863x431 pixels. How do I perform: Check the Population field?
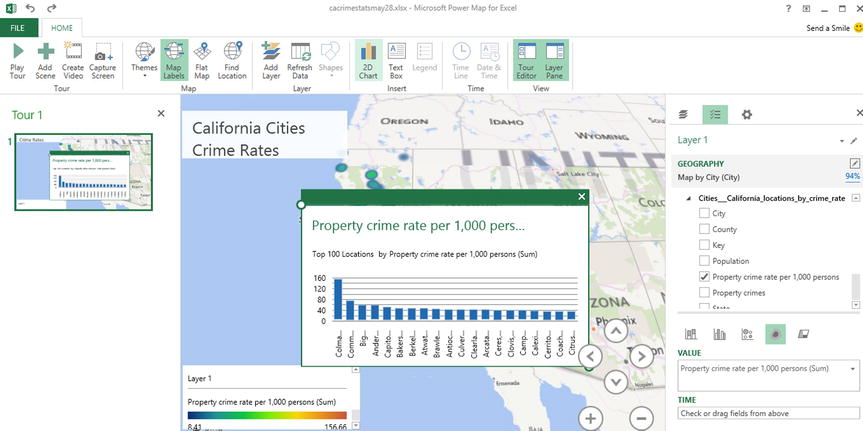tap(704, 261)
